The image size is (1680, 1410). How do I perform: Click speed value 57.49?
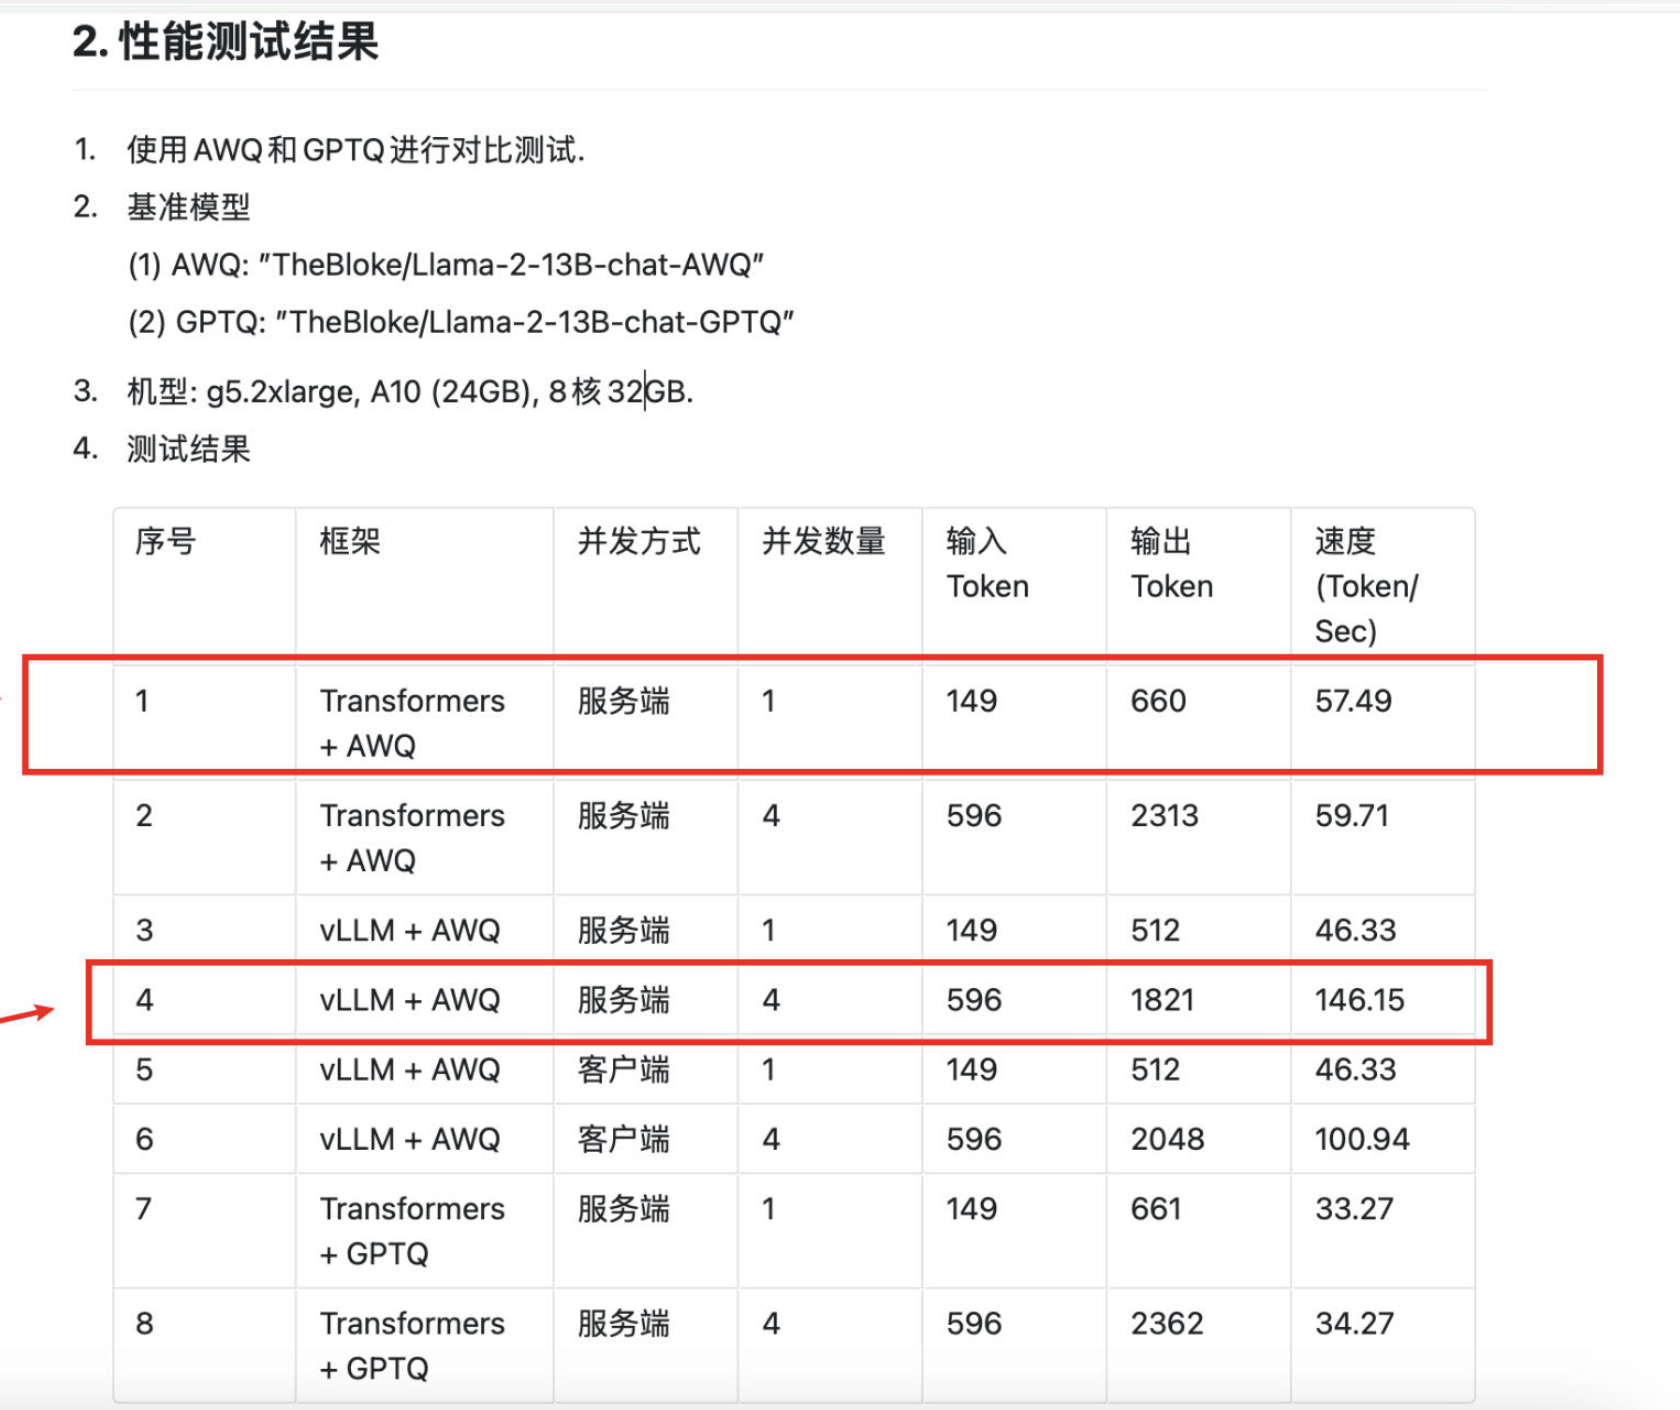pos(1353,701)
